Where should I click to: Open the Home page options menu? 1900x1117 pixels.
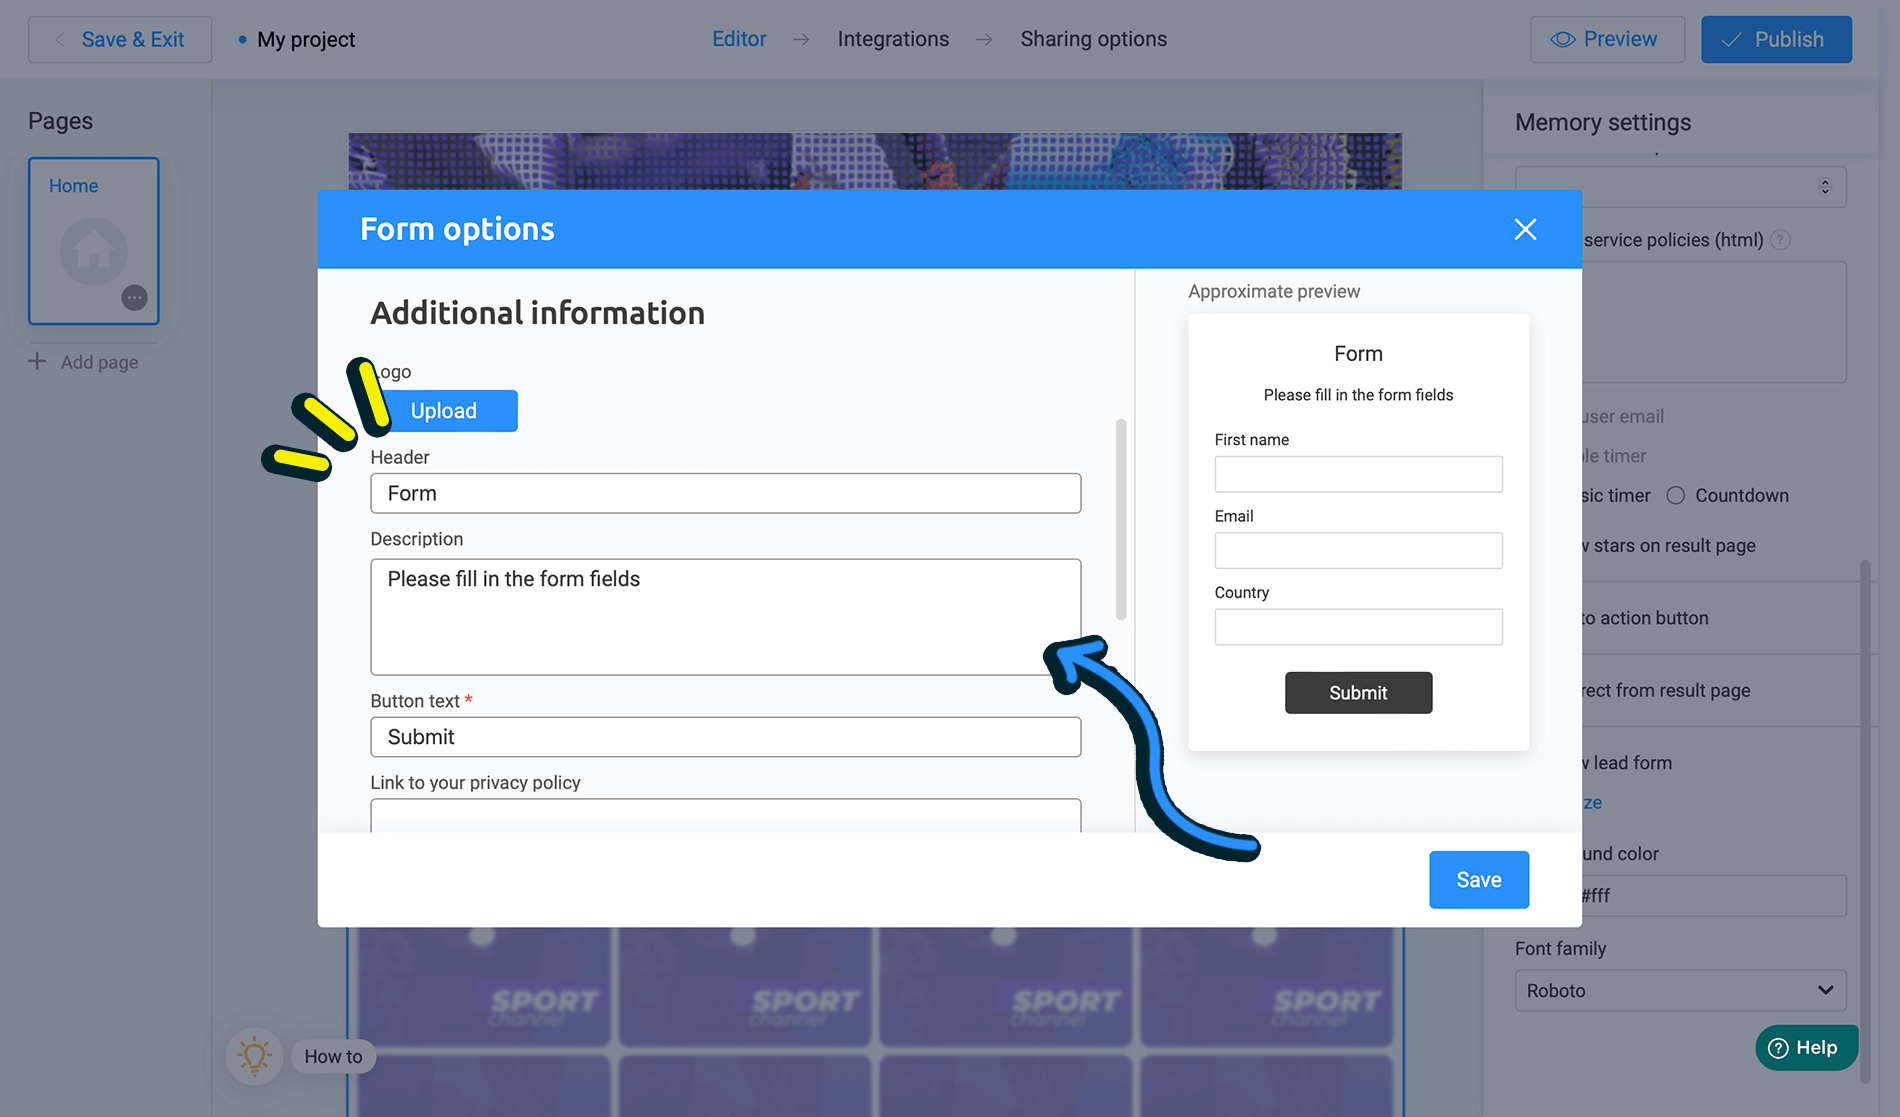(134, 298)
